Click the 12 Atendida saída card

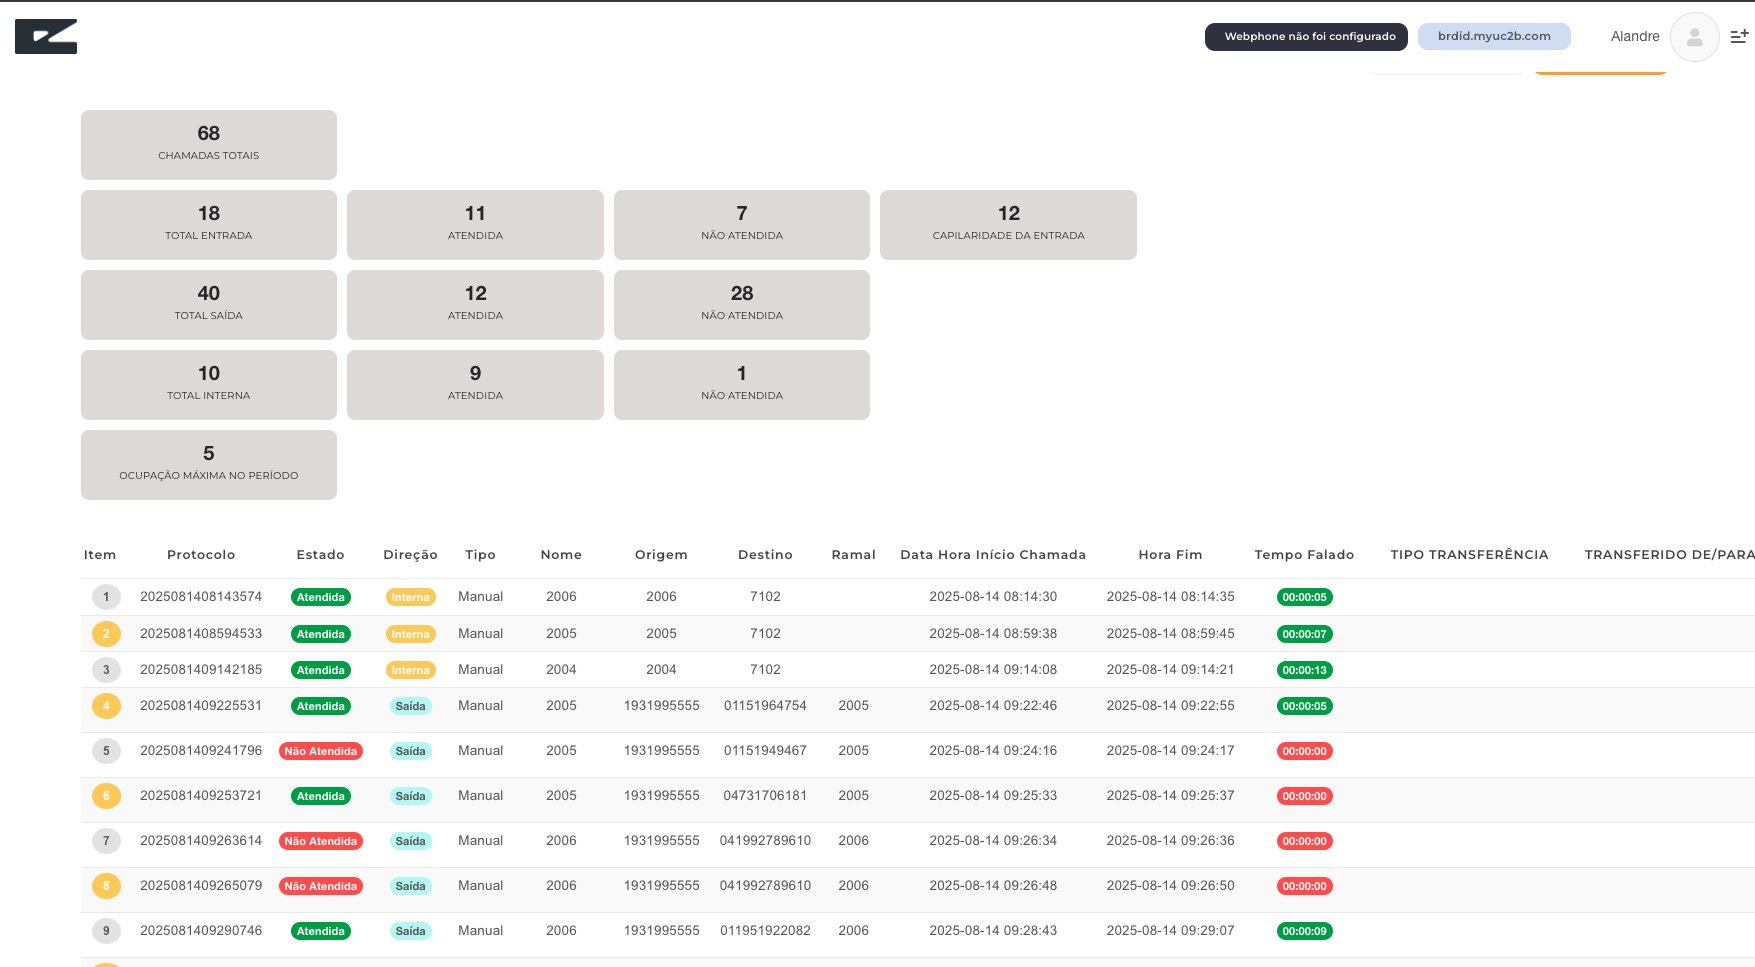475,305
